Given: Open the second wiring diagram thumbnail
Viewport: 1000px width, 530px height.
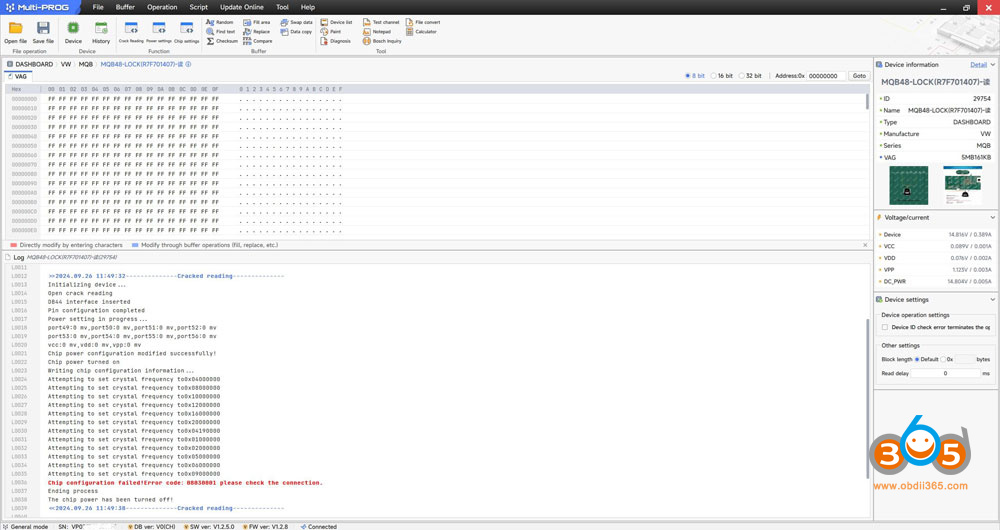Looking at the screenshot, I should tap(962, 185).
